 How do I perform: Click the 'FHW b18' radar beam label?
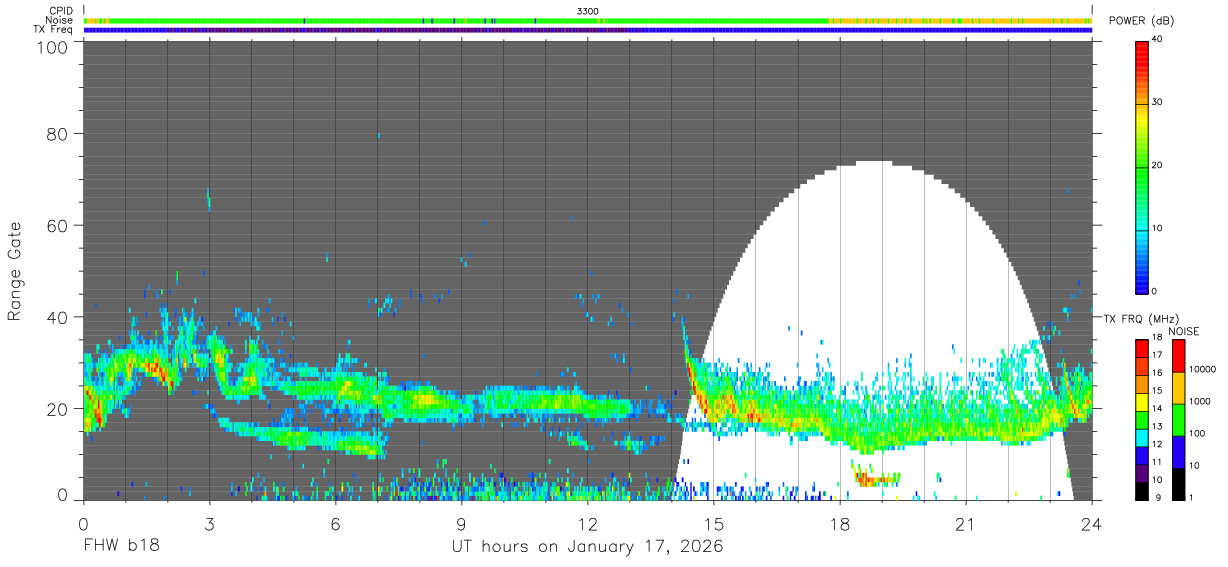pyautogui.click(x=122, y=547)
